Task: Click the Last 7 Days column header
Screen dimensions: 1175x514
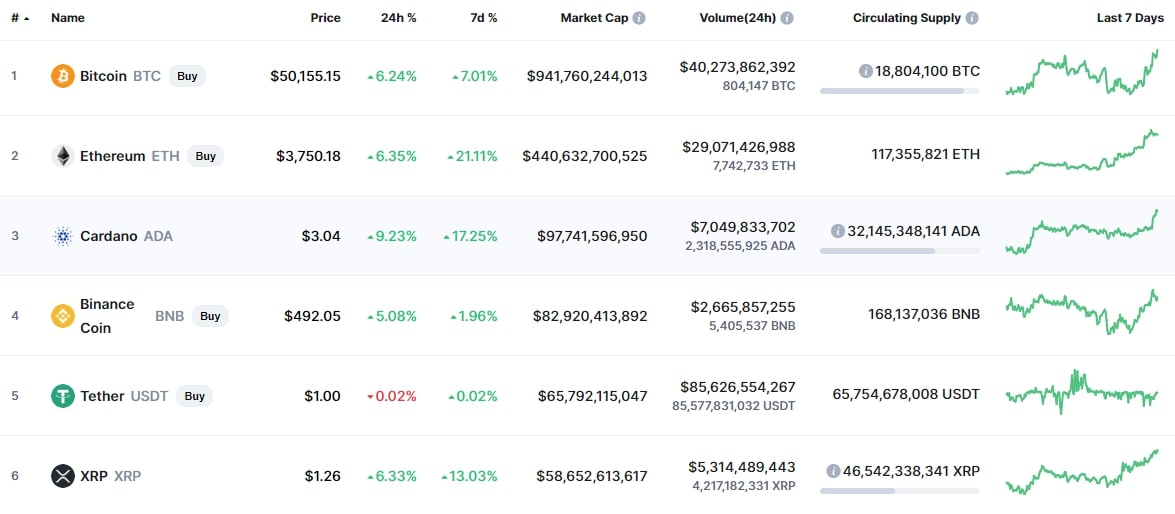Action: (x=1130, y=18)
